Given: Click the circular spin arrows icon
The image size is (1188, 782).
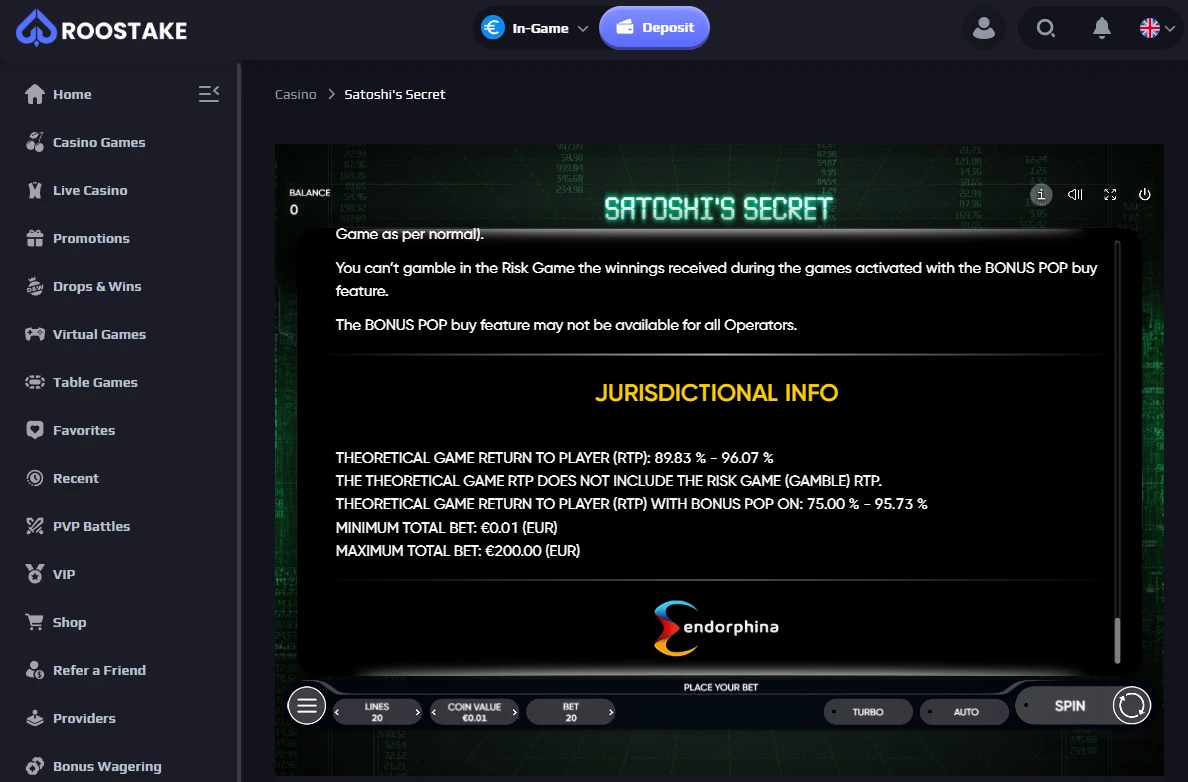Looking at the screenshot, I should point(1131,705).
